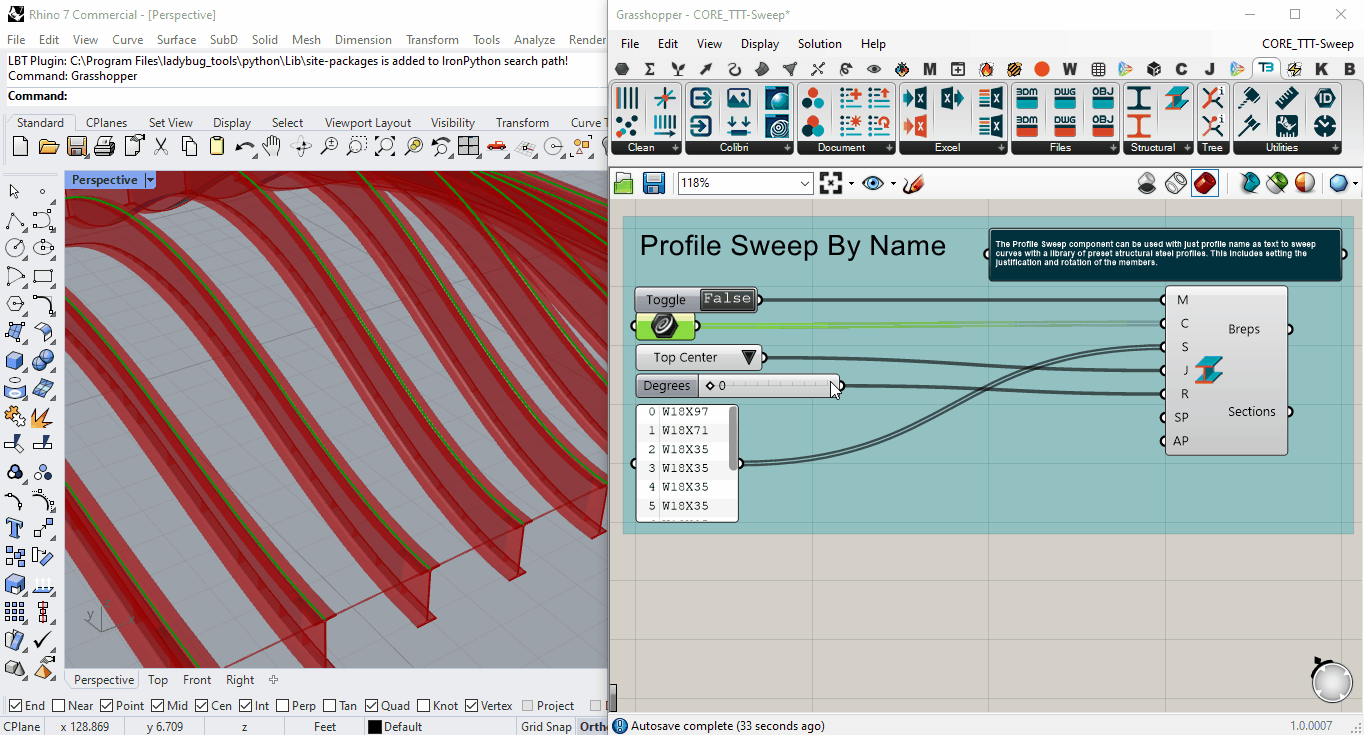
Task: Open the Perspective viewport title dropdown arrow
Action: click(x=150, y=180)
